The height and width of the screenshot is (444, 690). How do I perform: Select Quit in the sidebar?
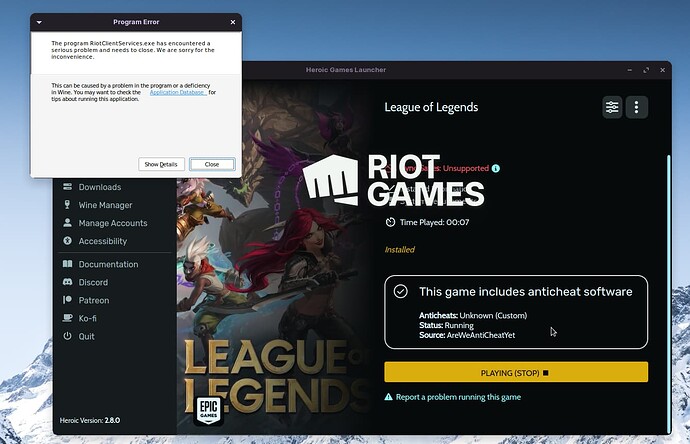(x=86, y=336)
